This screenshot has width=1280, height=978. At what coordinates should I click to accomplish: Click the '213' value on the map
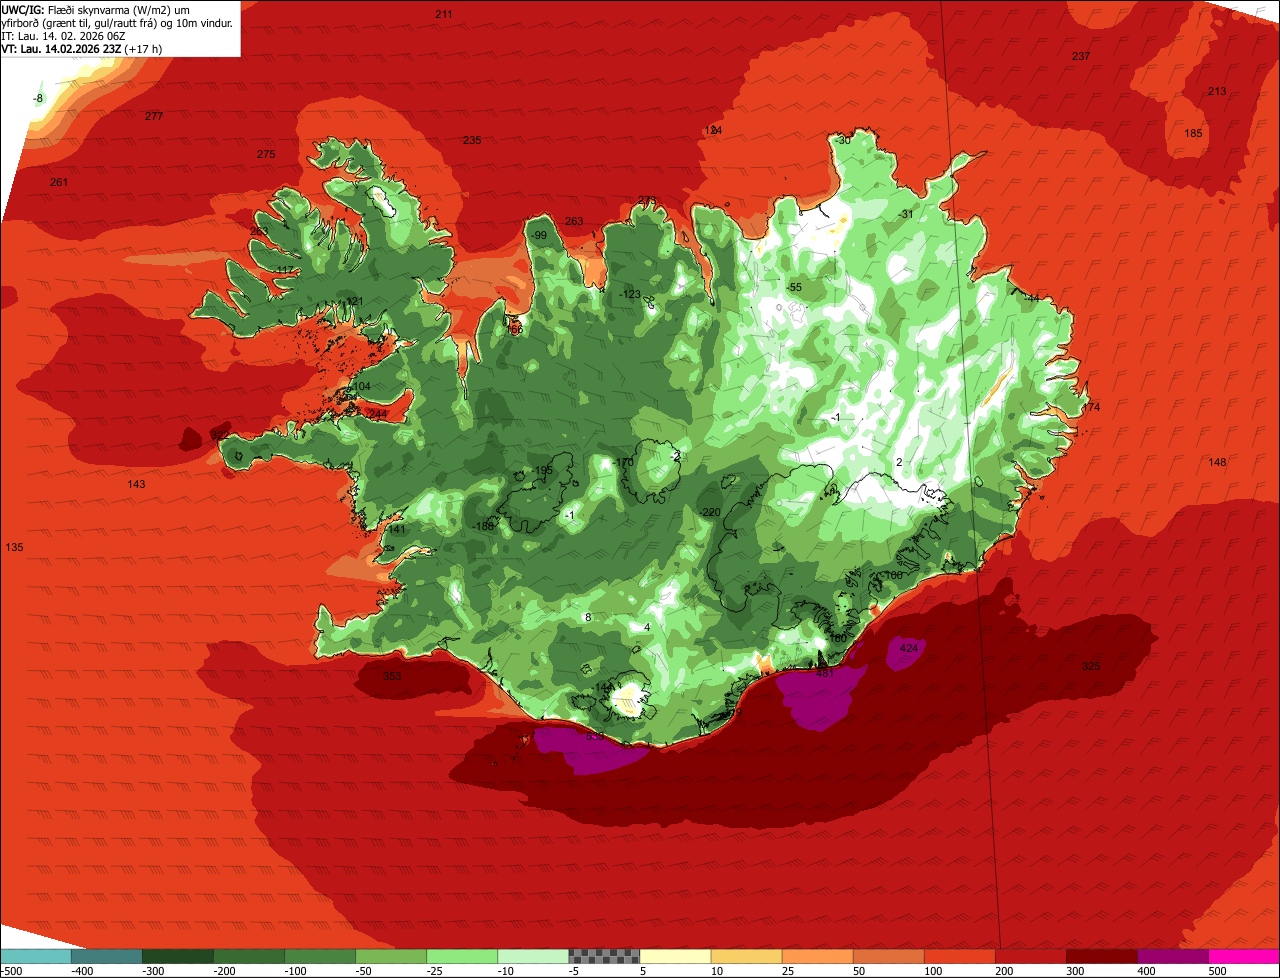[x=1217, y=91]
